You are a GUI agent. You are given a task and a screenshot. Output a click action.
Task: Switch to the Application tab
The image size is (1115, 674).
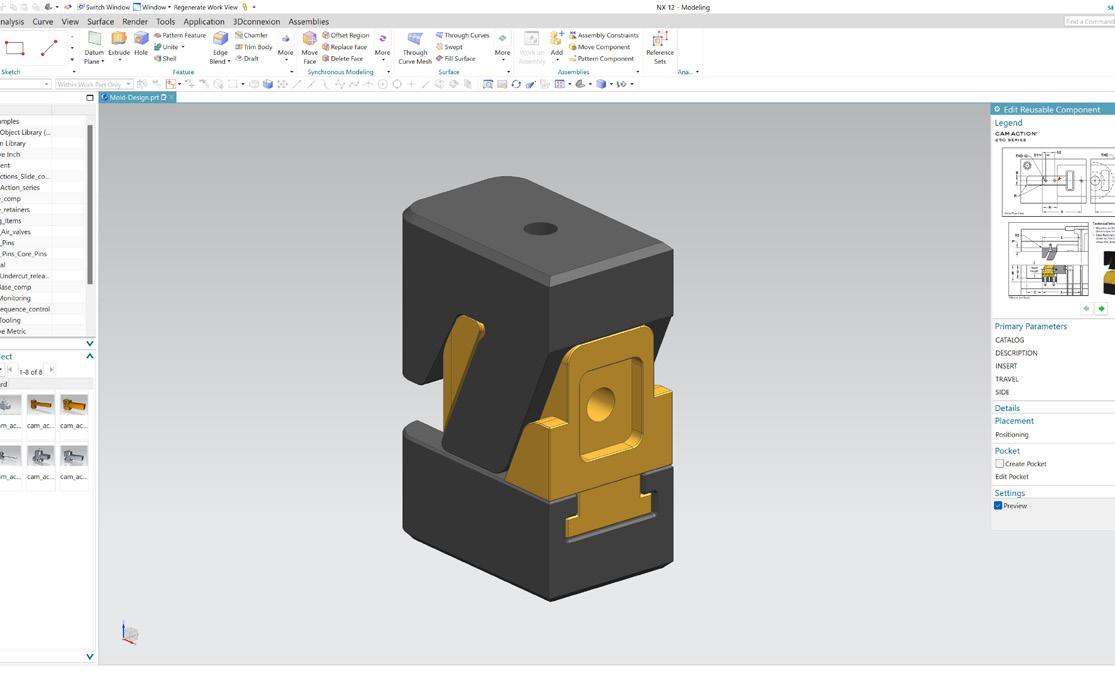point(203,21)
